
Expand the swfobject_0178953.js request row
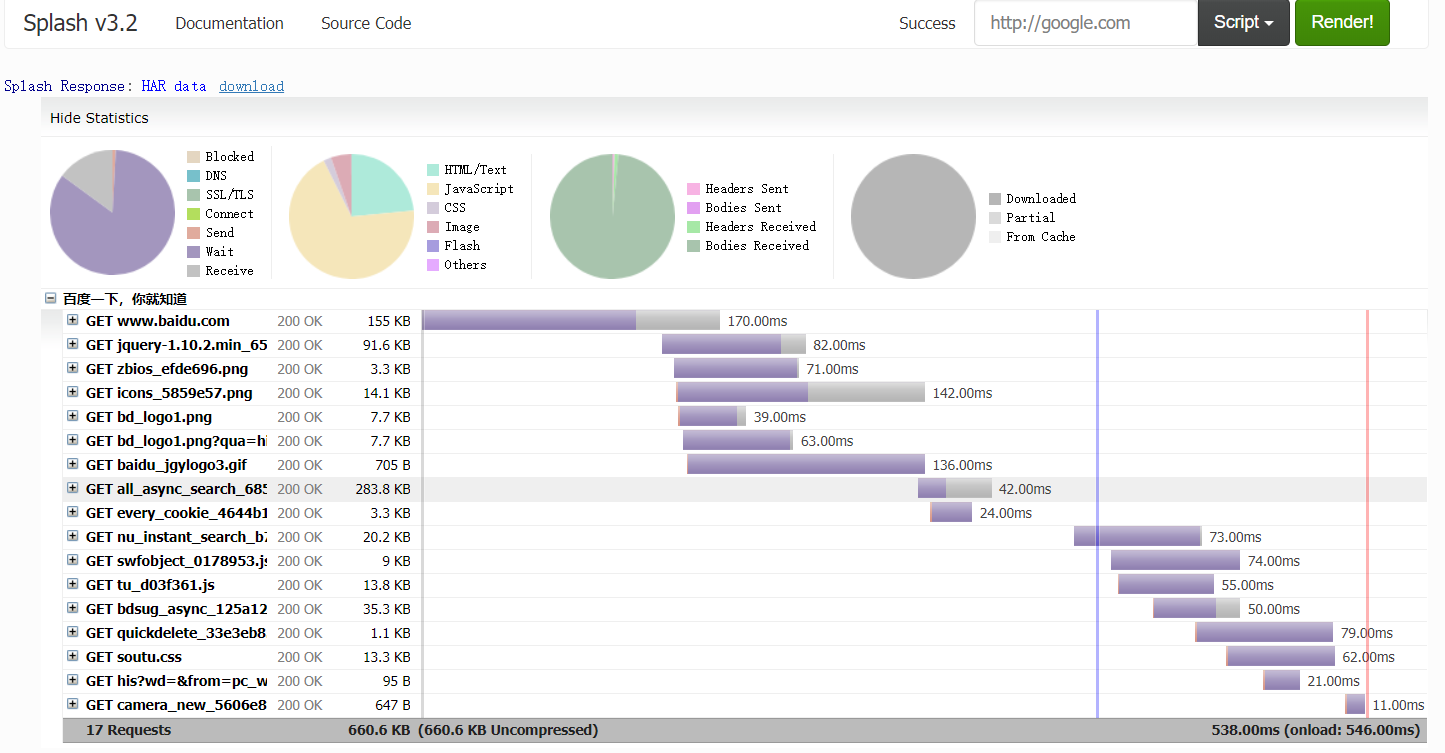tap(73, 560)
